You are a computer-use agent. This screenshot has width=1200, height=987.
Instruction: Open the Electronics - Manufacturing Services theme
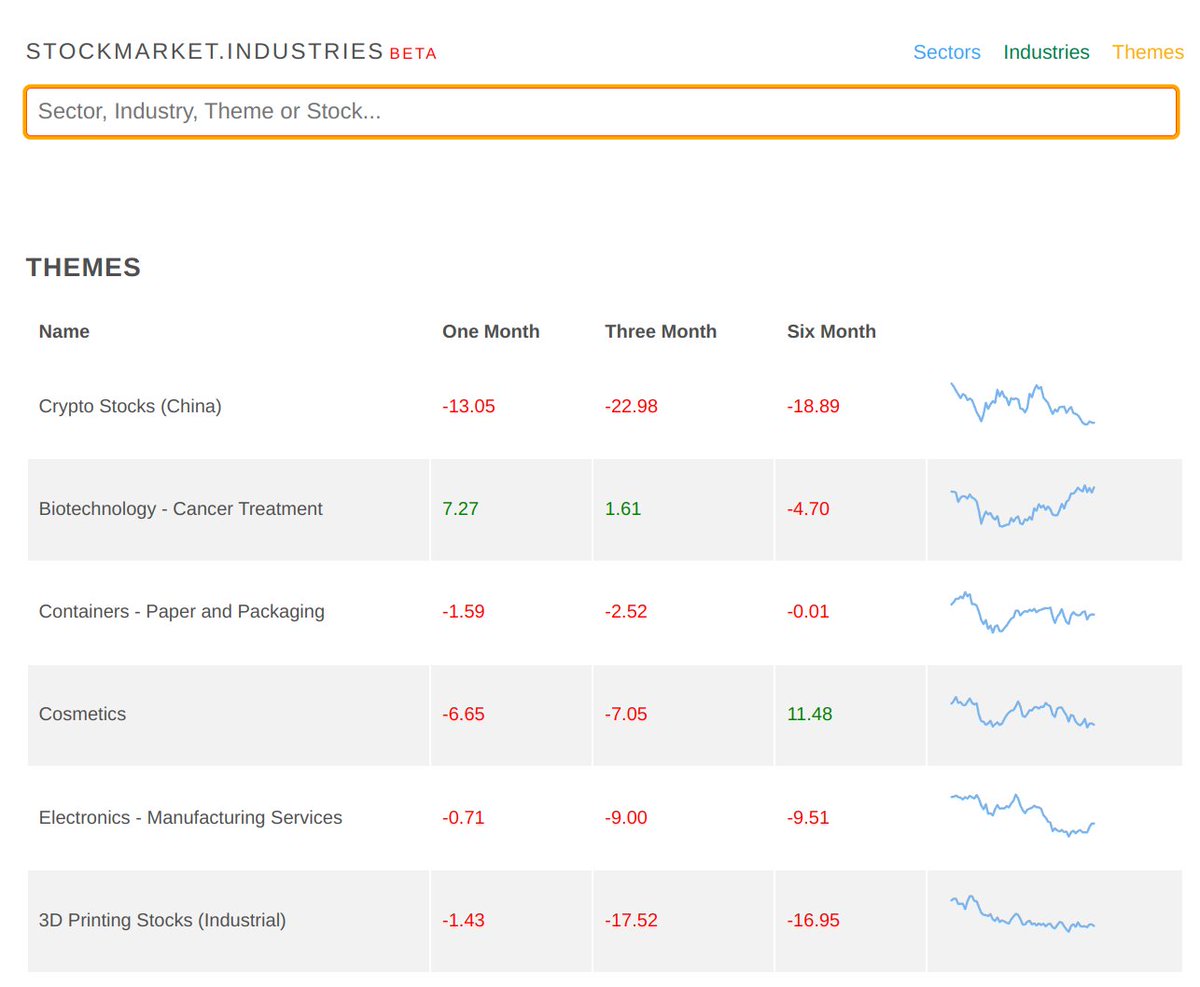[191, 817]
